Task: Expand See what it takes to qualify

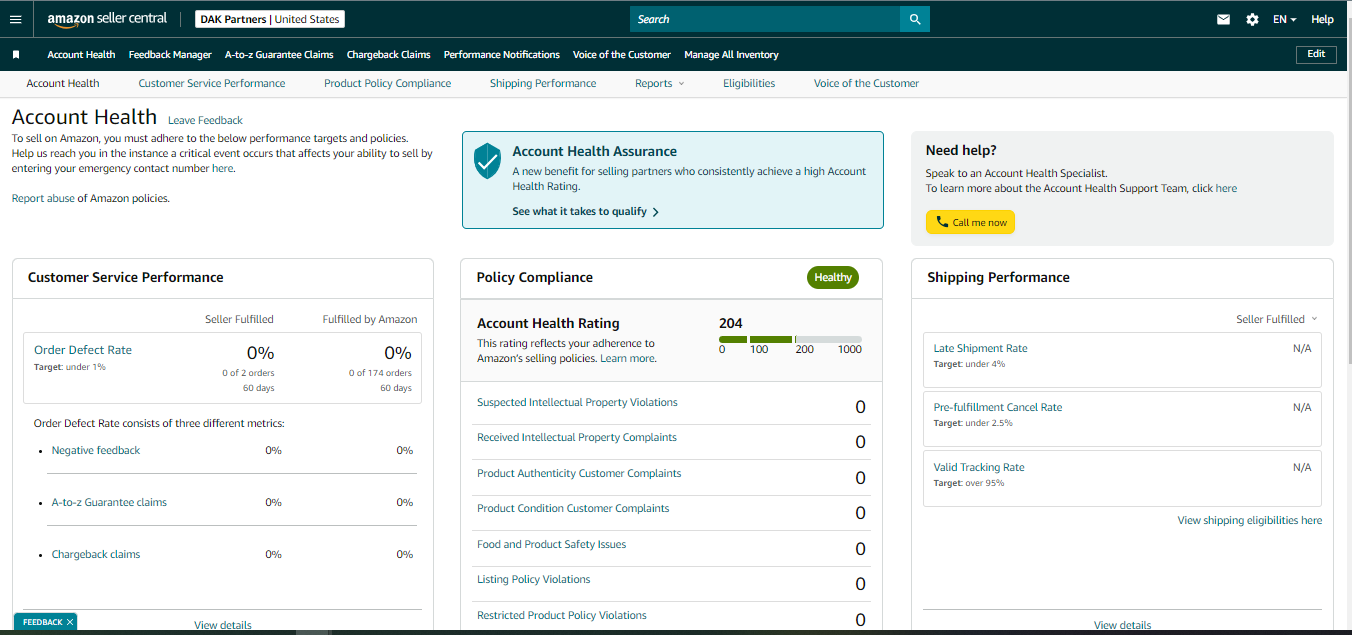Action: tap(585, 212)
